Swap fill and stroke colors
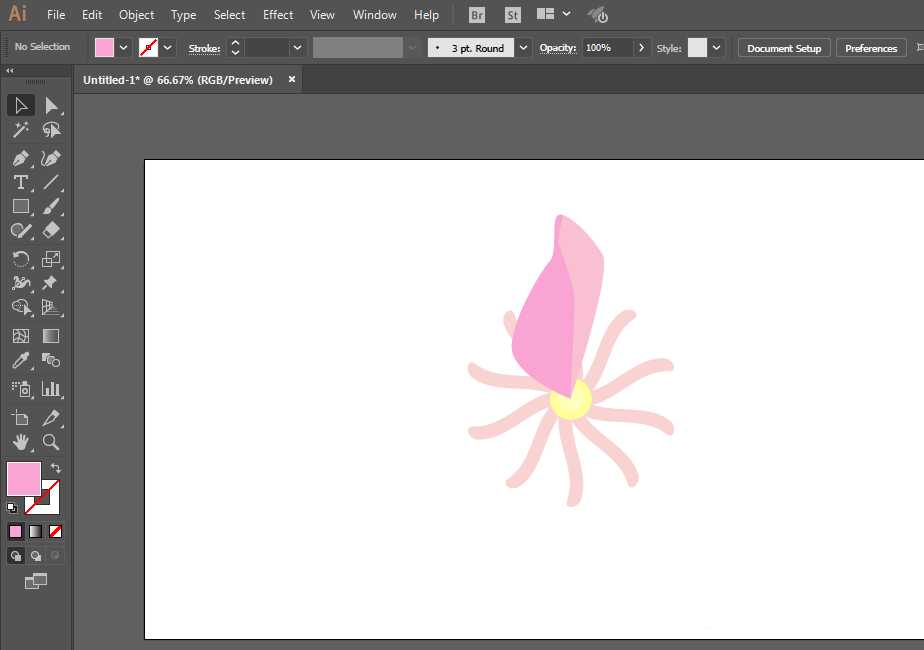Image resolution: width=924 pixels, height=650 pixels. [56, 468]
